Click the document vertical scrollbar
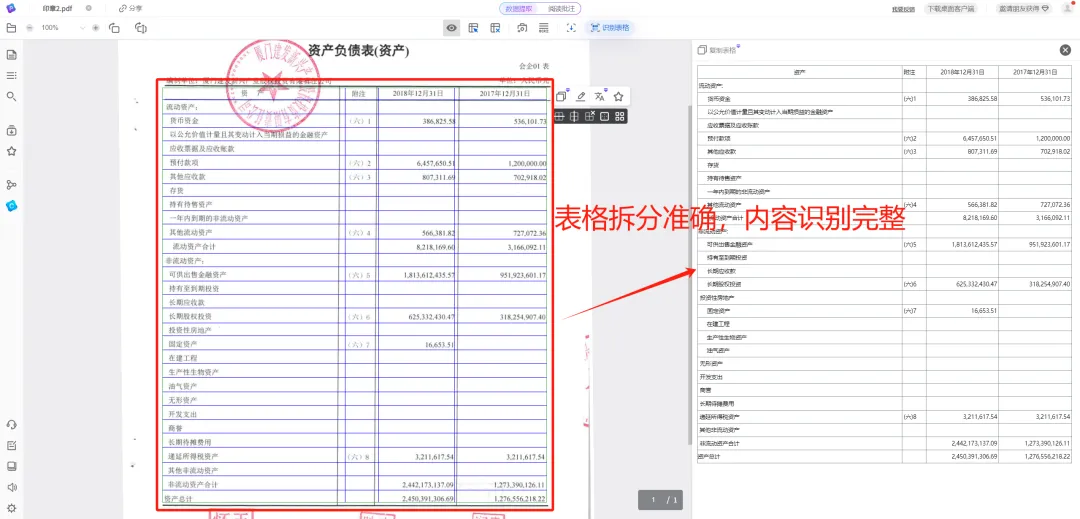Screen dimensions: 1080x519 pos(690,275)
